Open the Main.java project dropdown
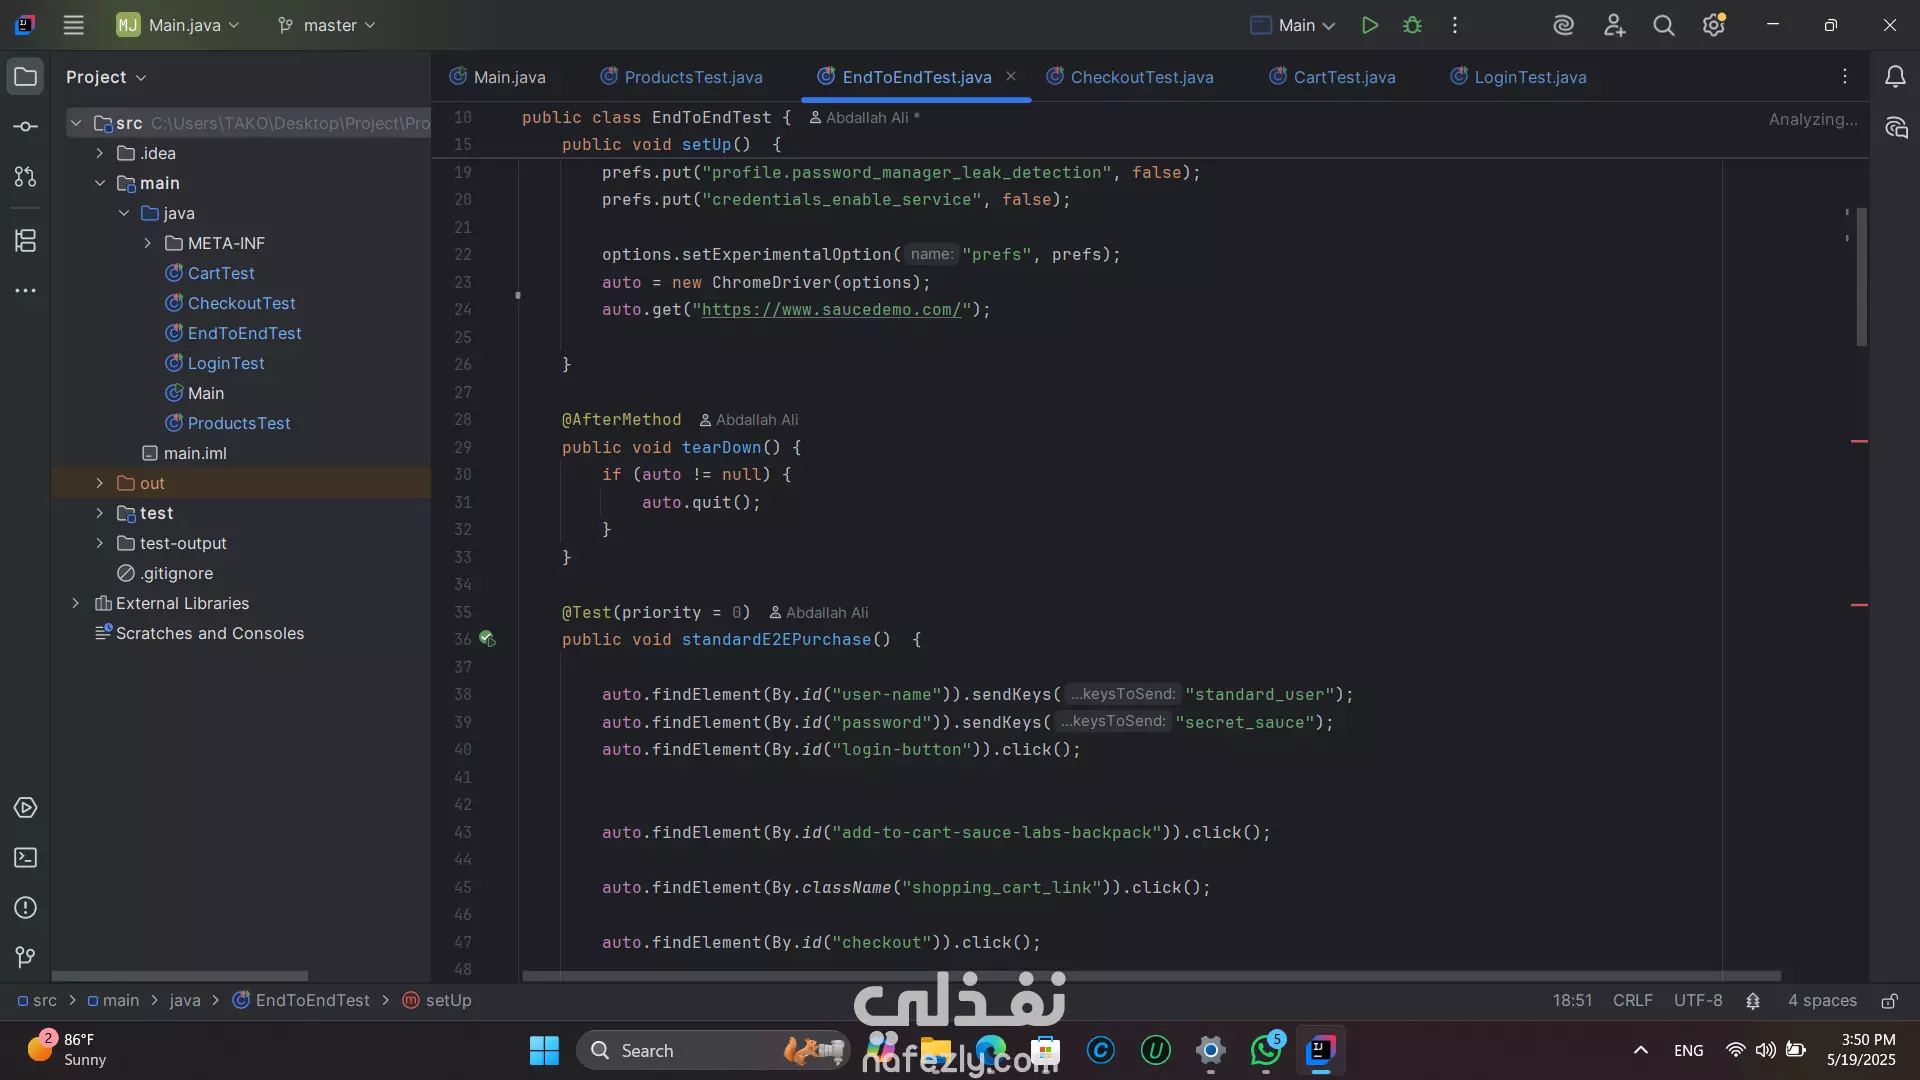 click(178, 25)
